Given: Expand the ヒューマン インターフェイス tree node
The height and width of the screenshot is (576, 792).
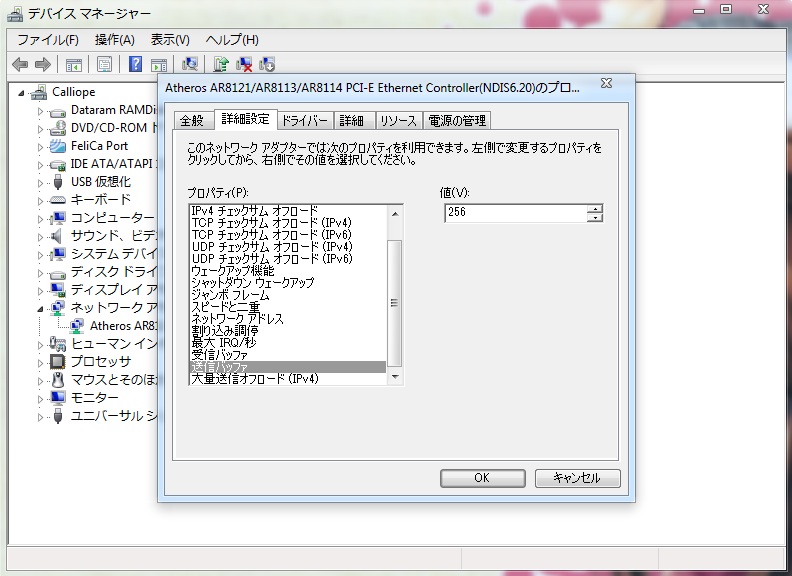Looking at the screenshot, I should point(40,345).
